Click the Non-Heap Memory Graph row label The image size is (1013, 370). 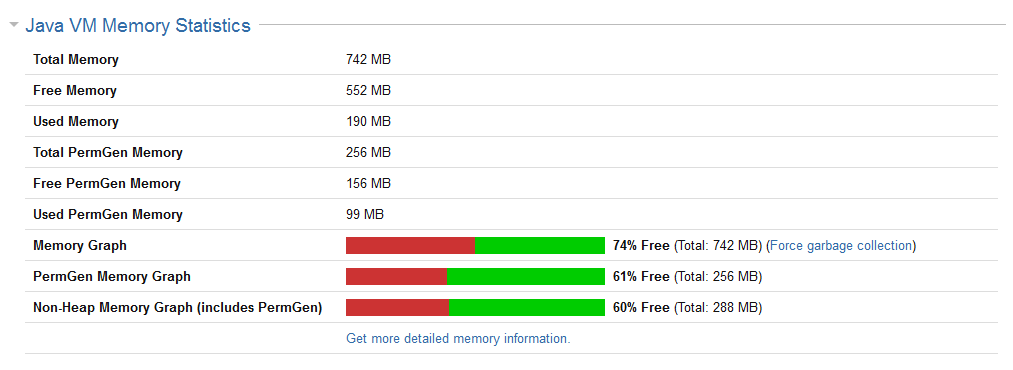[x=178, y=307]
